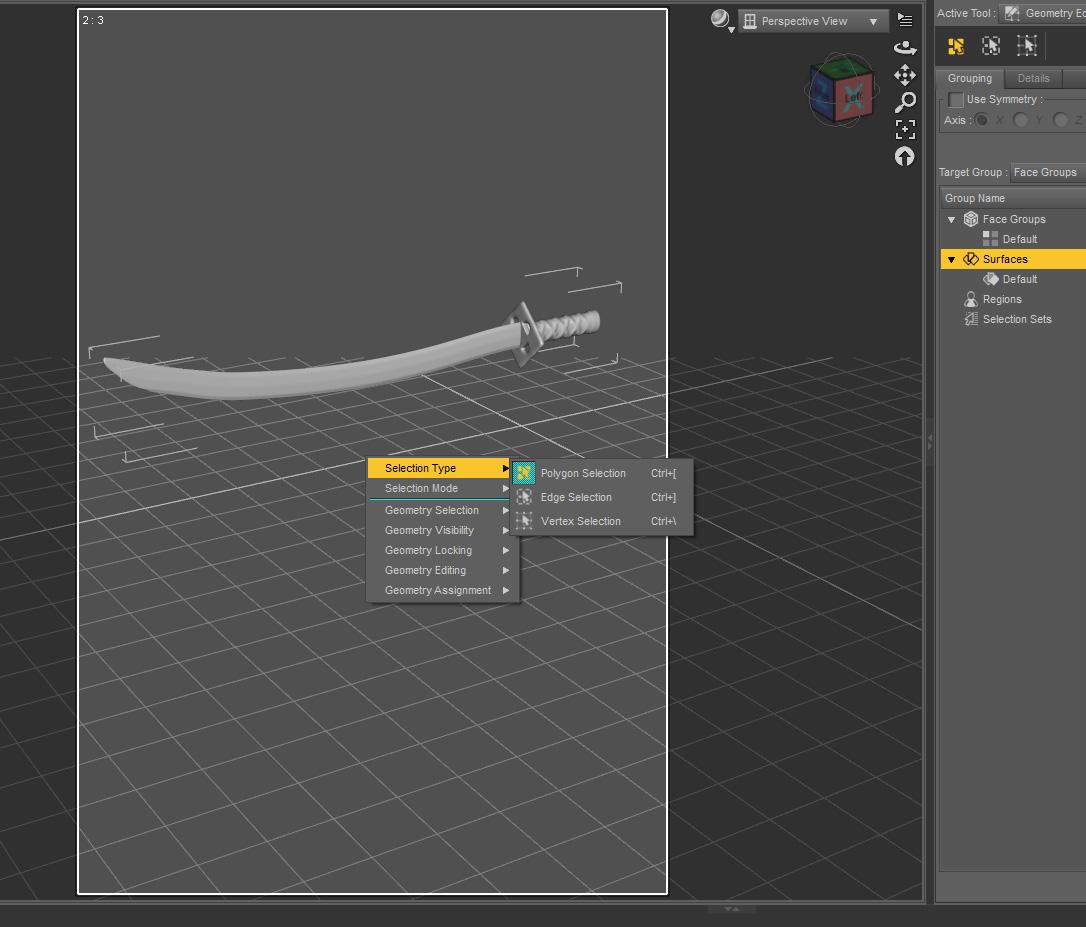Screen dimensions: 1086x927
Task: Click the Geometry Editor active tool icon
Action: (x=1012, y=13)
